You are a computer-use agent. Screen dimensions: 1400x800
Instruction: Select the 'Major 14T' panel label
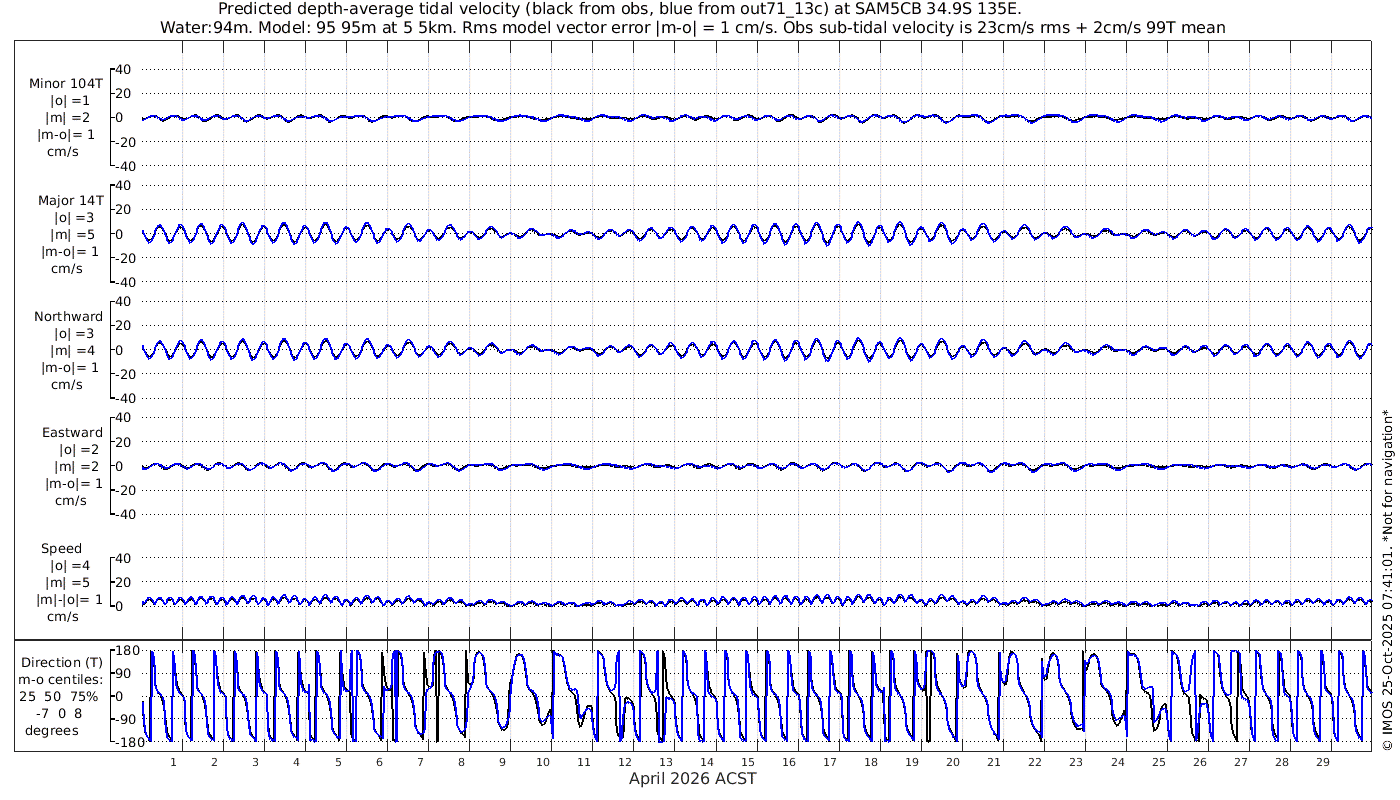click(x=70, y=201)
